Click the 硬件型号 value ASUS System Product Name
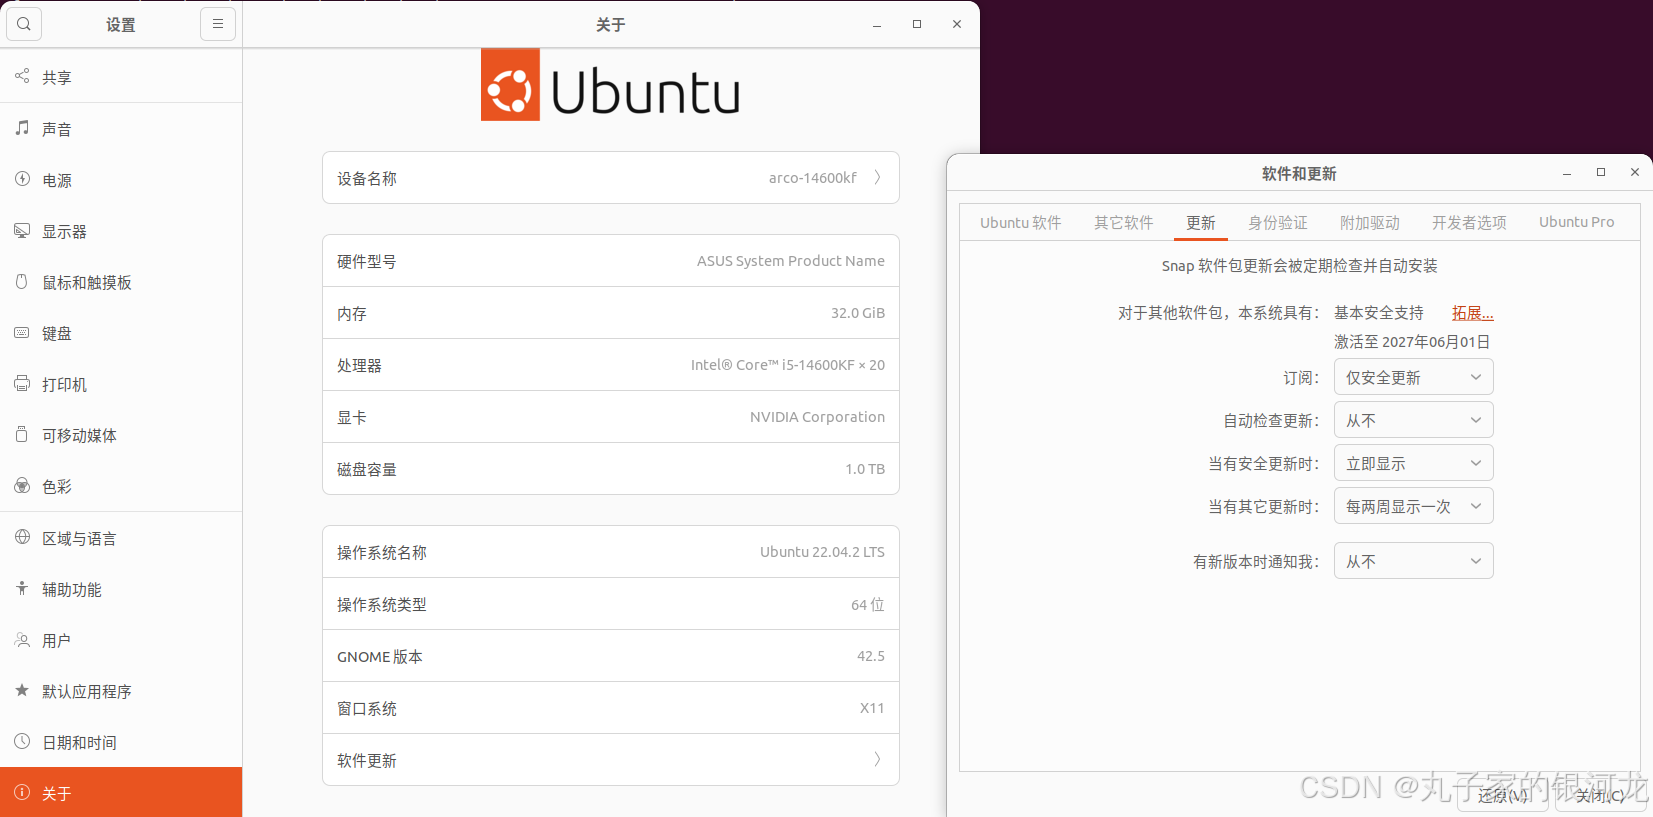The height and width of the screenshot is (817, 1653). click(790, 261)
